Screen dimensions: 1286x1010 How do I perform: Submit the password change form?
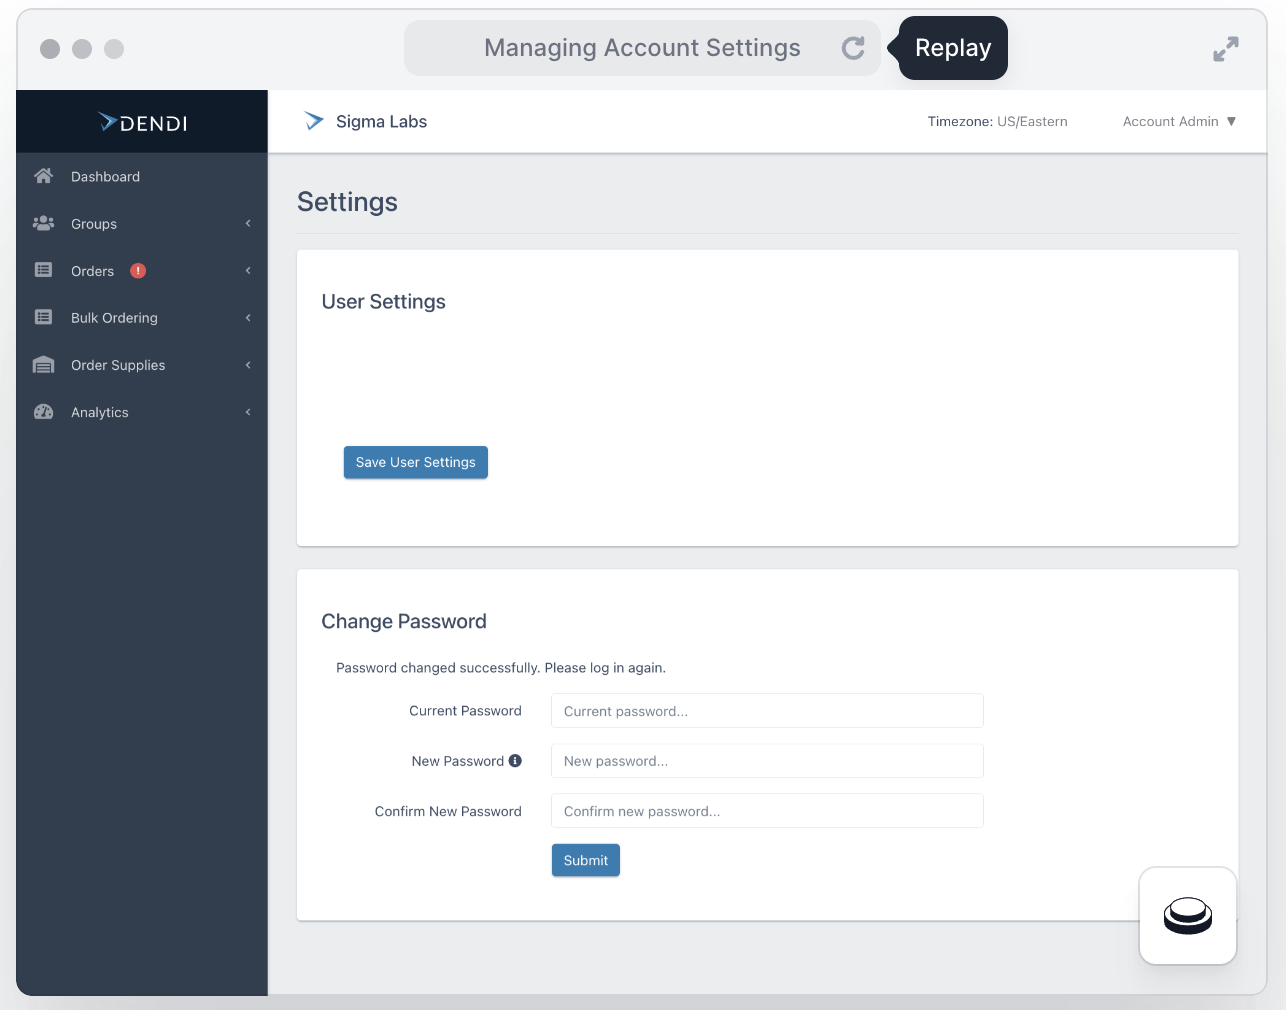[x=586, y=860]
